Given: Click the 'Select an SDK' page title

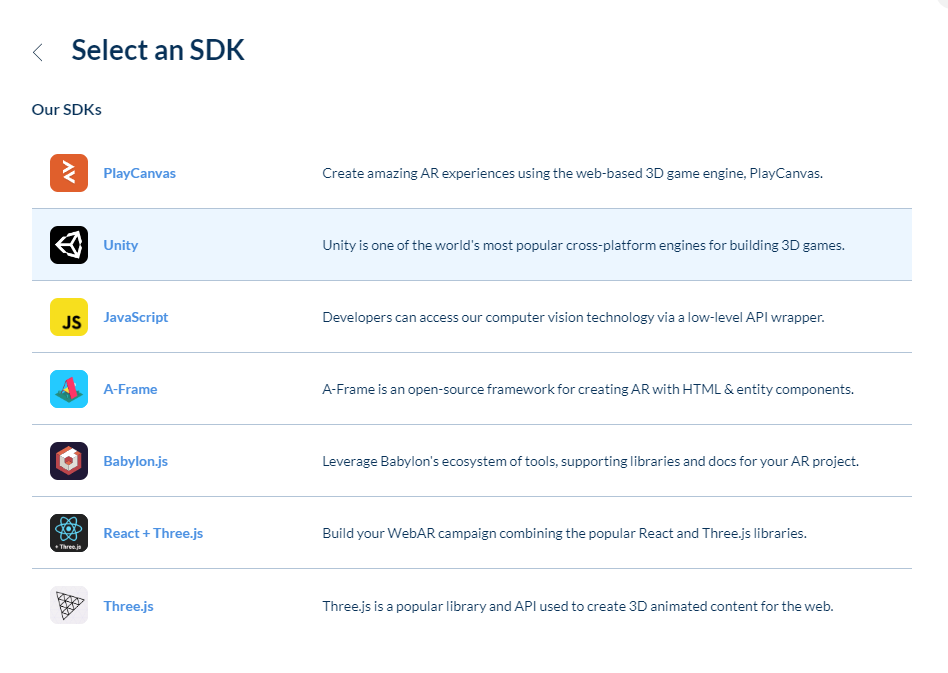Looking at the screenshot, I should click(x=158, y=50).
